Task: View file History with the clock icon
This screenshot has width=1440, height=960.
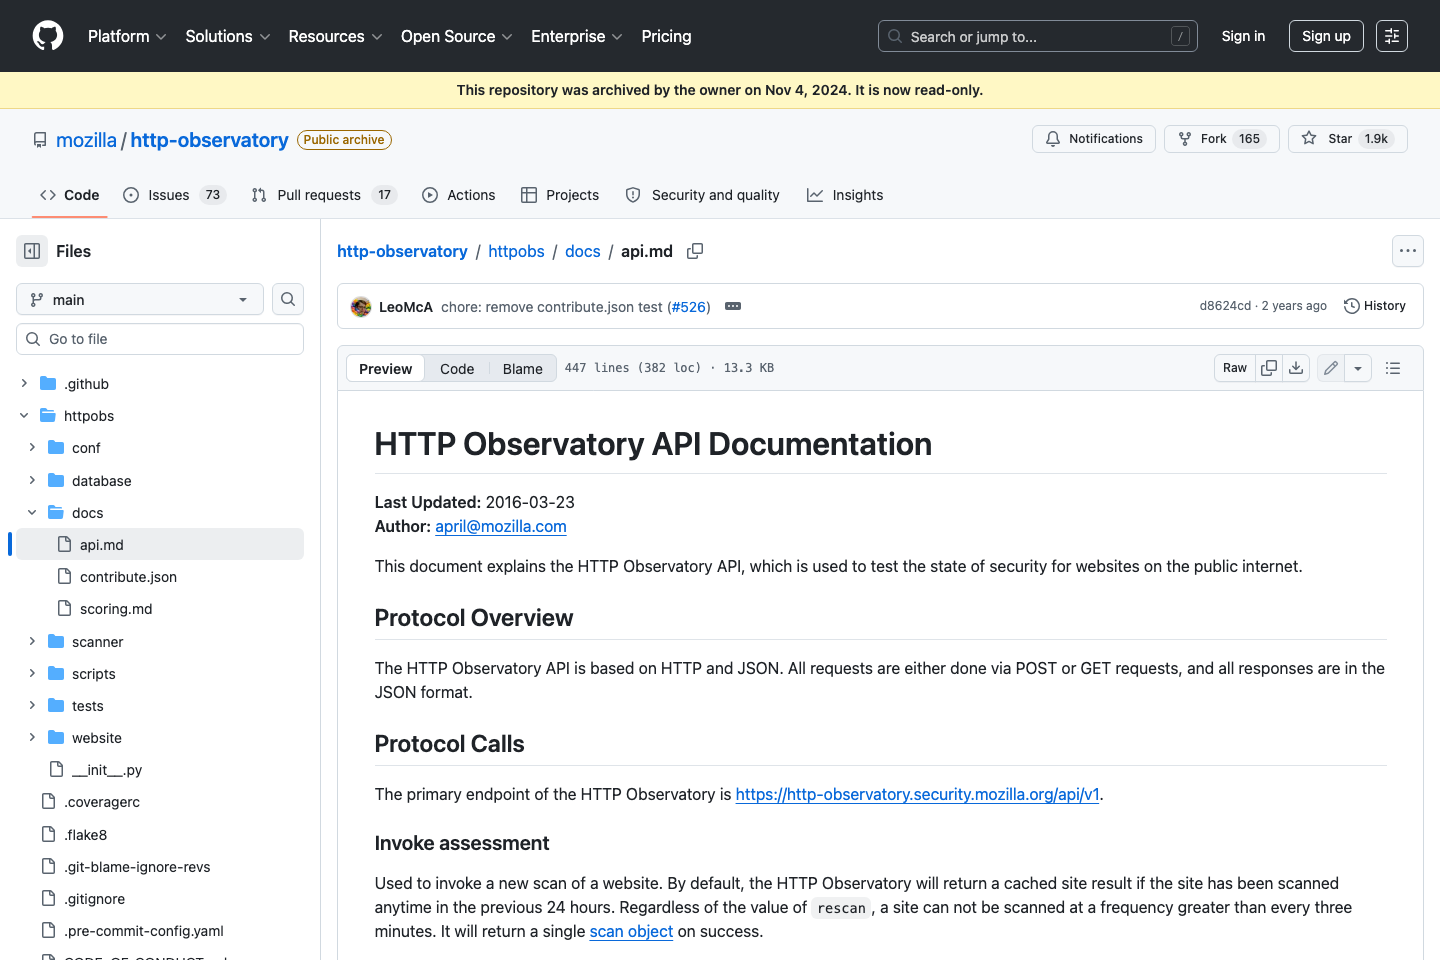Action: tap(1374, 305)
